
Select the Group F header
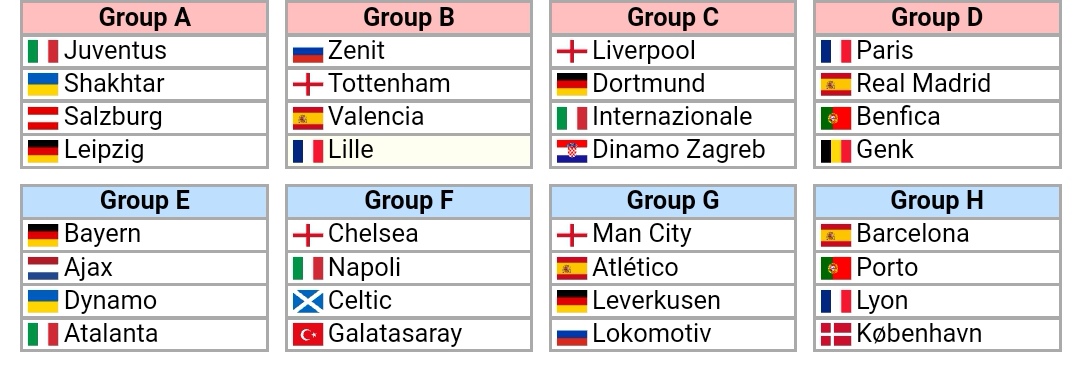(x=409, y=201)
